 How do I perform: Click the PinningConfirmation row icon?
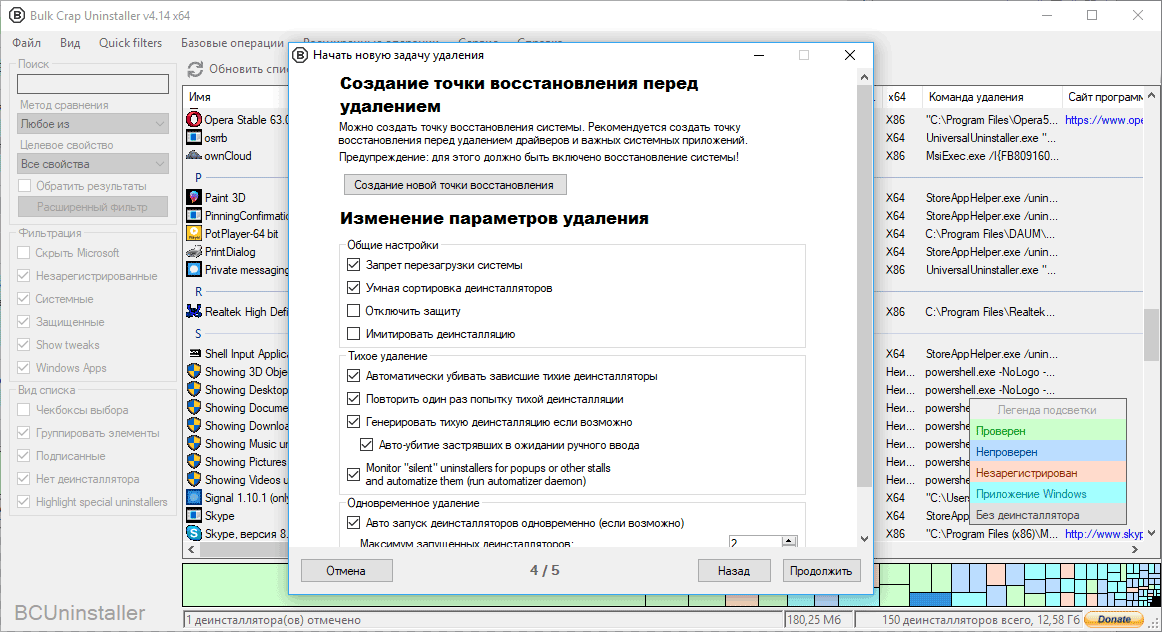(194, 216)
